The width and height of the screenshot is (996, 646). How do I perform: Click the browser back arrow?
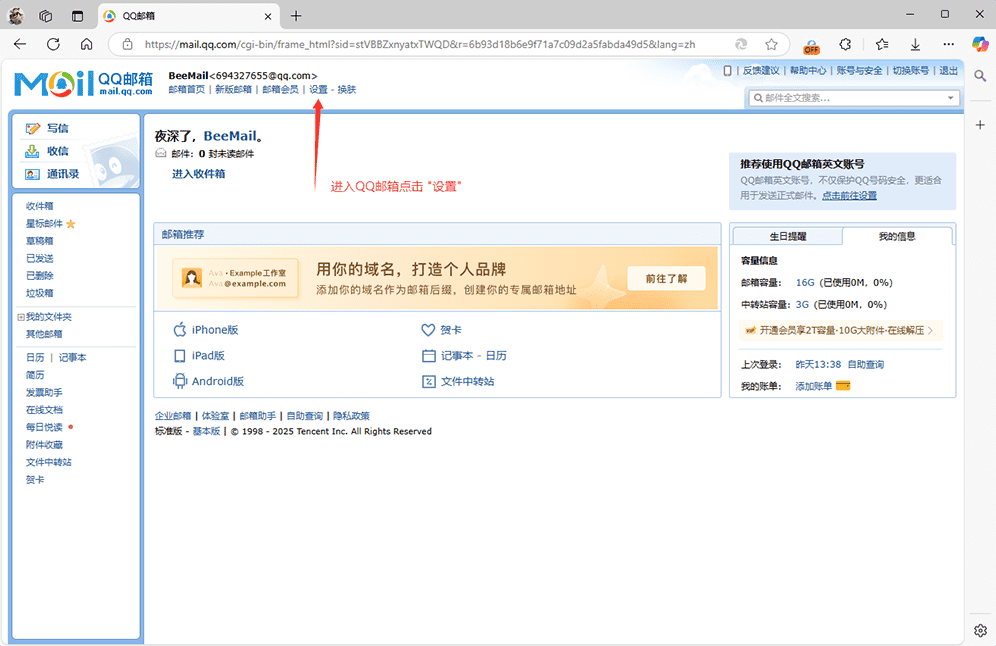point(20,44)
